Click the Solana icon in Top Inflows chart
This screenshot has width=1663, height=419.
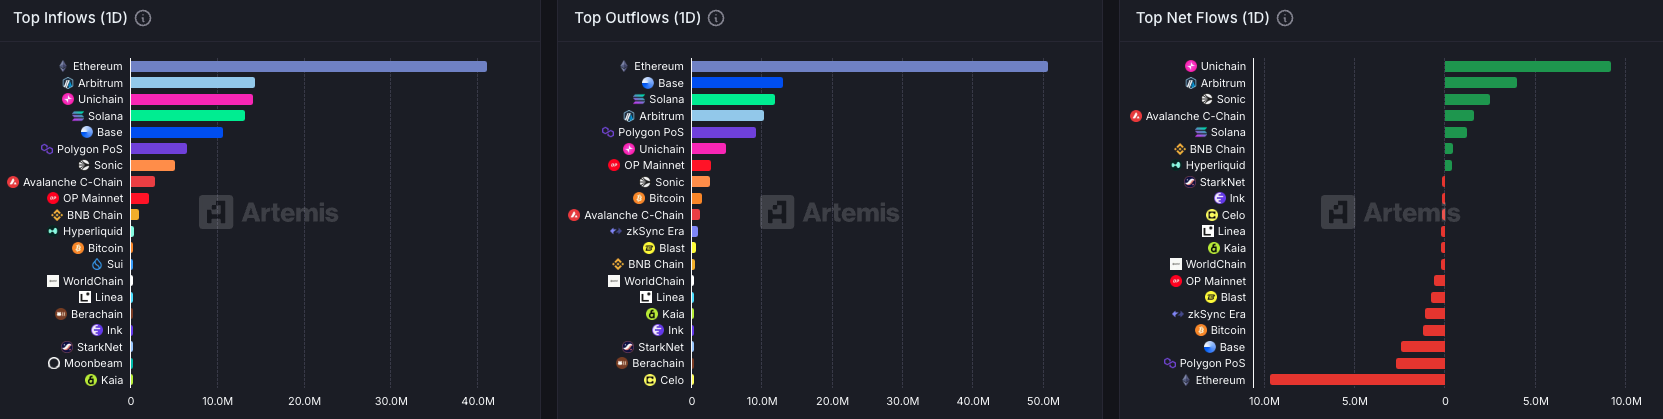point(78,116)
